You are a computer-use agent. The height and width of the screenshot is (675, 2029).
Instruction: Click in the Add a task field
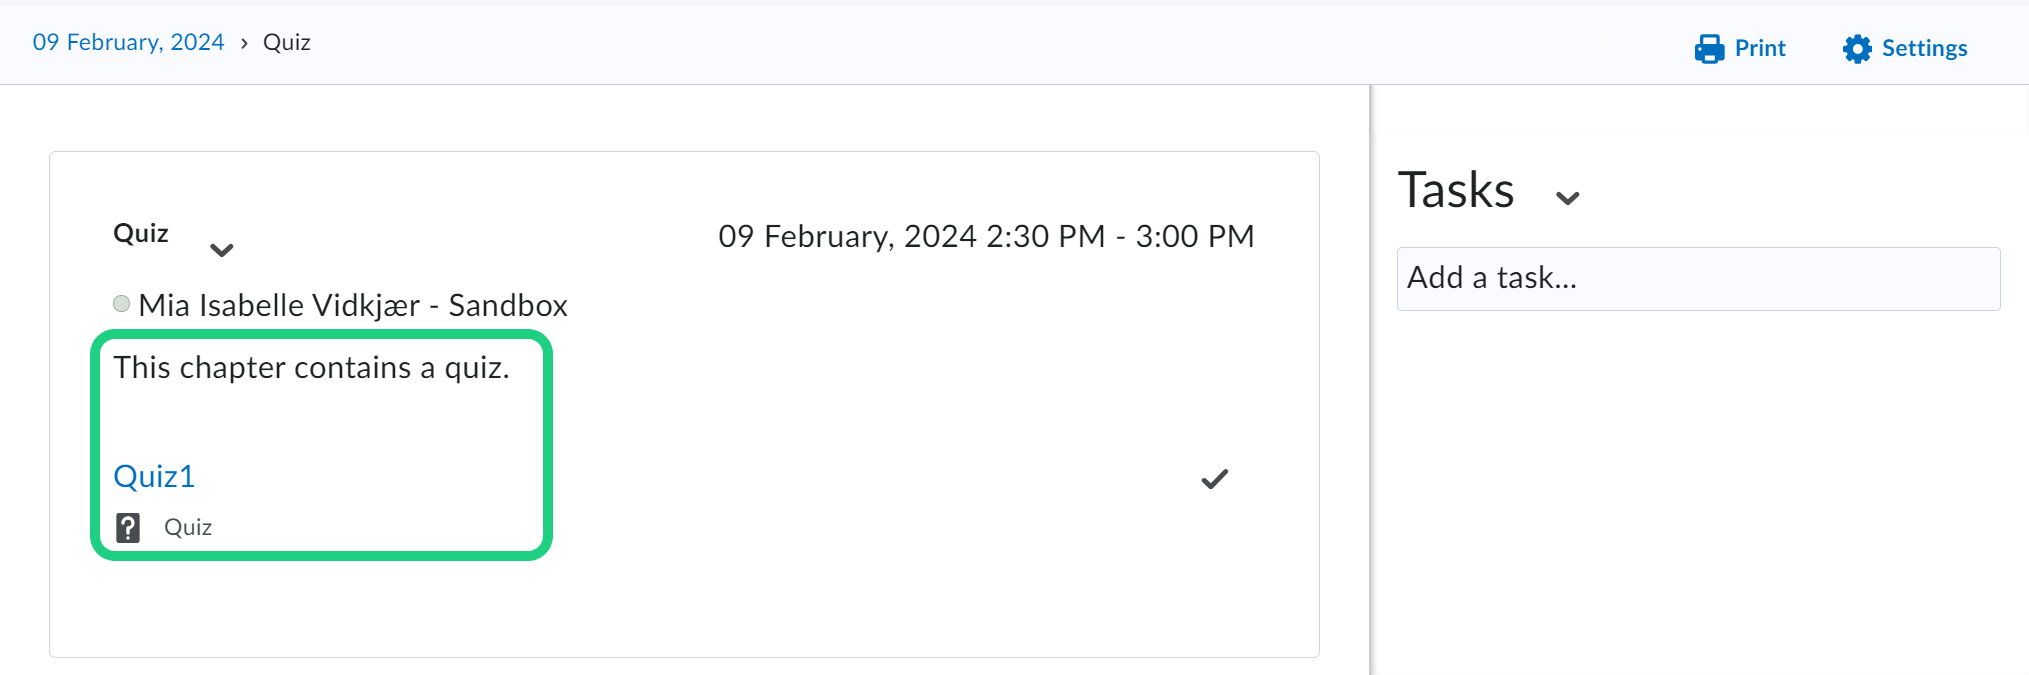tap(1698, 278)
